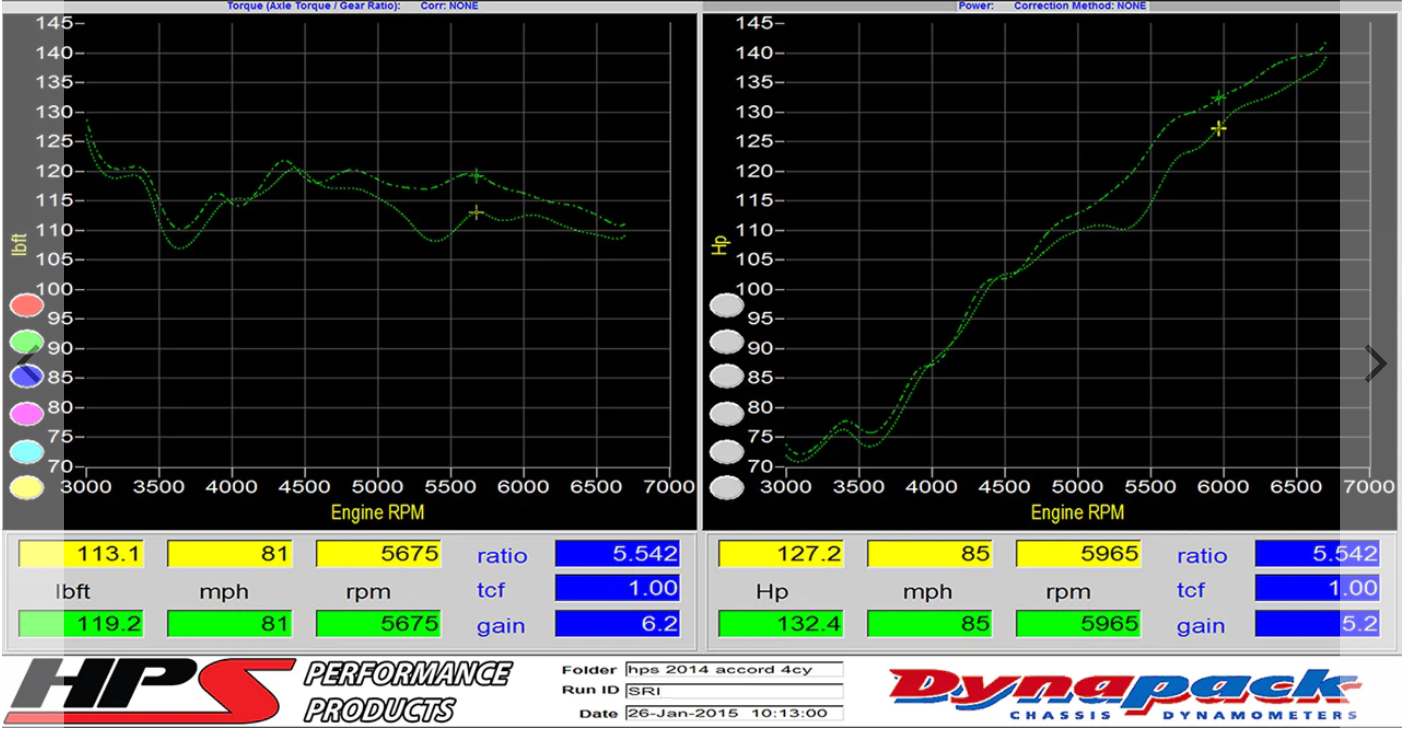Viewport: 1408px width, 738px height.
Task: Click the Hp axis label on power chart
Action: 719,245
